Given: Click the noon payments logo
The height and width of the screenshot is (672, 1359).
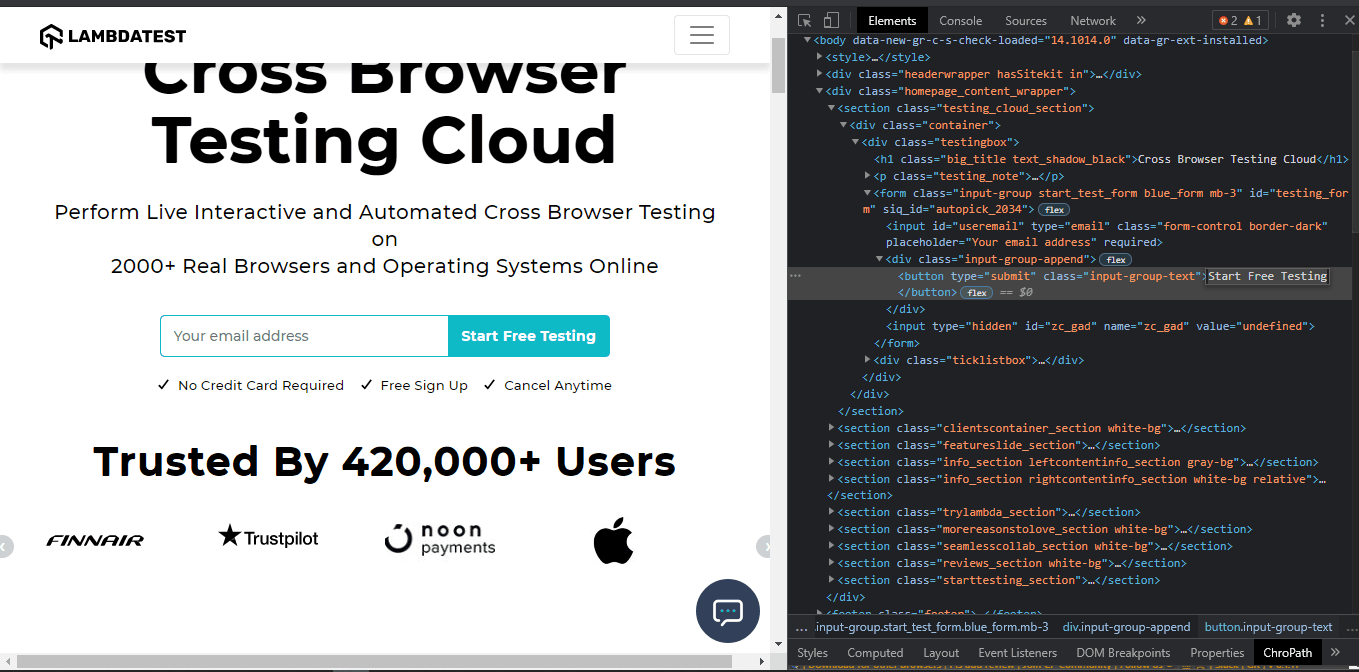Looking at the screenshot, I should point(440,539).
